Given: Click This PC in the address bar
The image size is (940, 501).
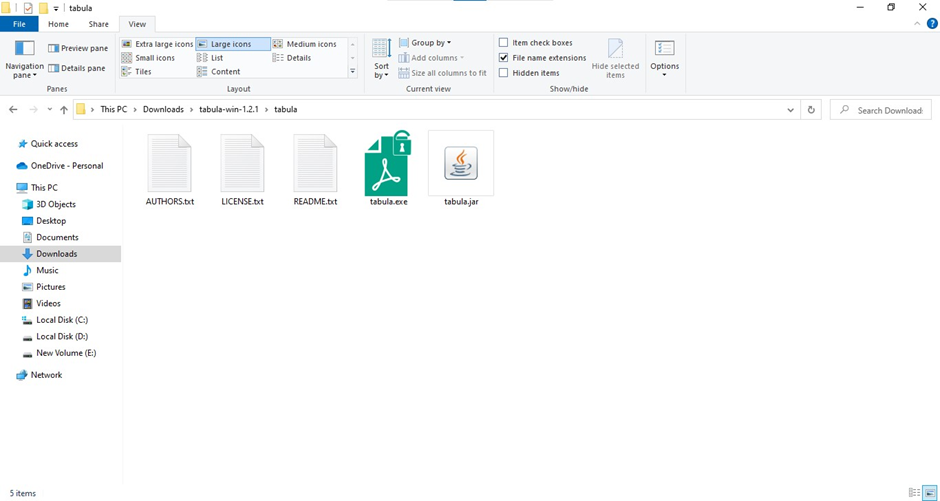Looking at the screenshot, I should (113, 110).
